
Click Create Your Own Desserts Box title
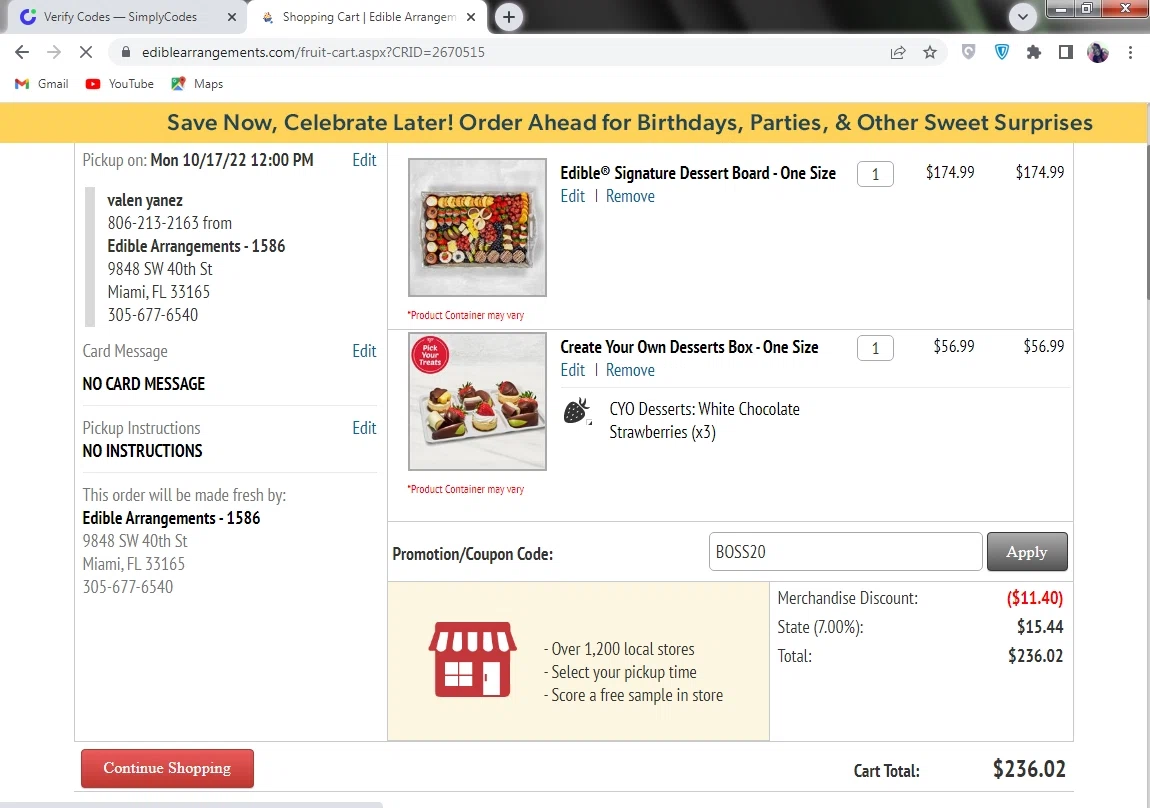pos(689,347)
